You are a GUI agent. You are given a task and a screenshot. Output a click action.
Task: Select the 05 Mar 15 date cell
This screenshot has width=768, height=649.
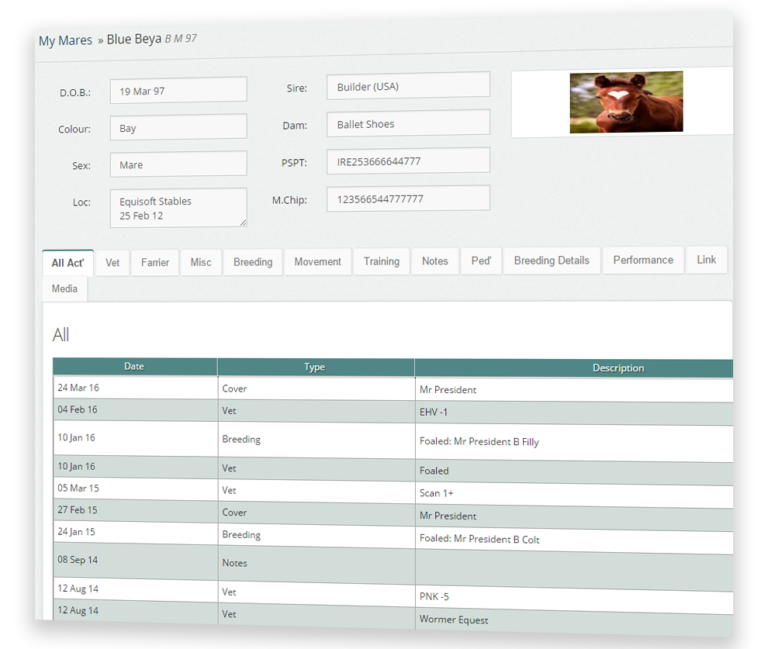click(135, 488)
